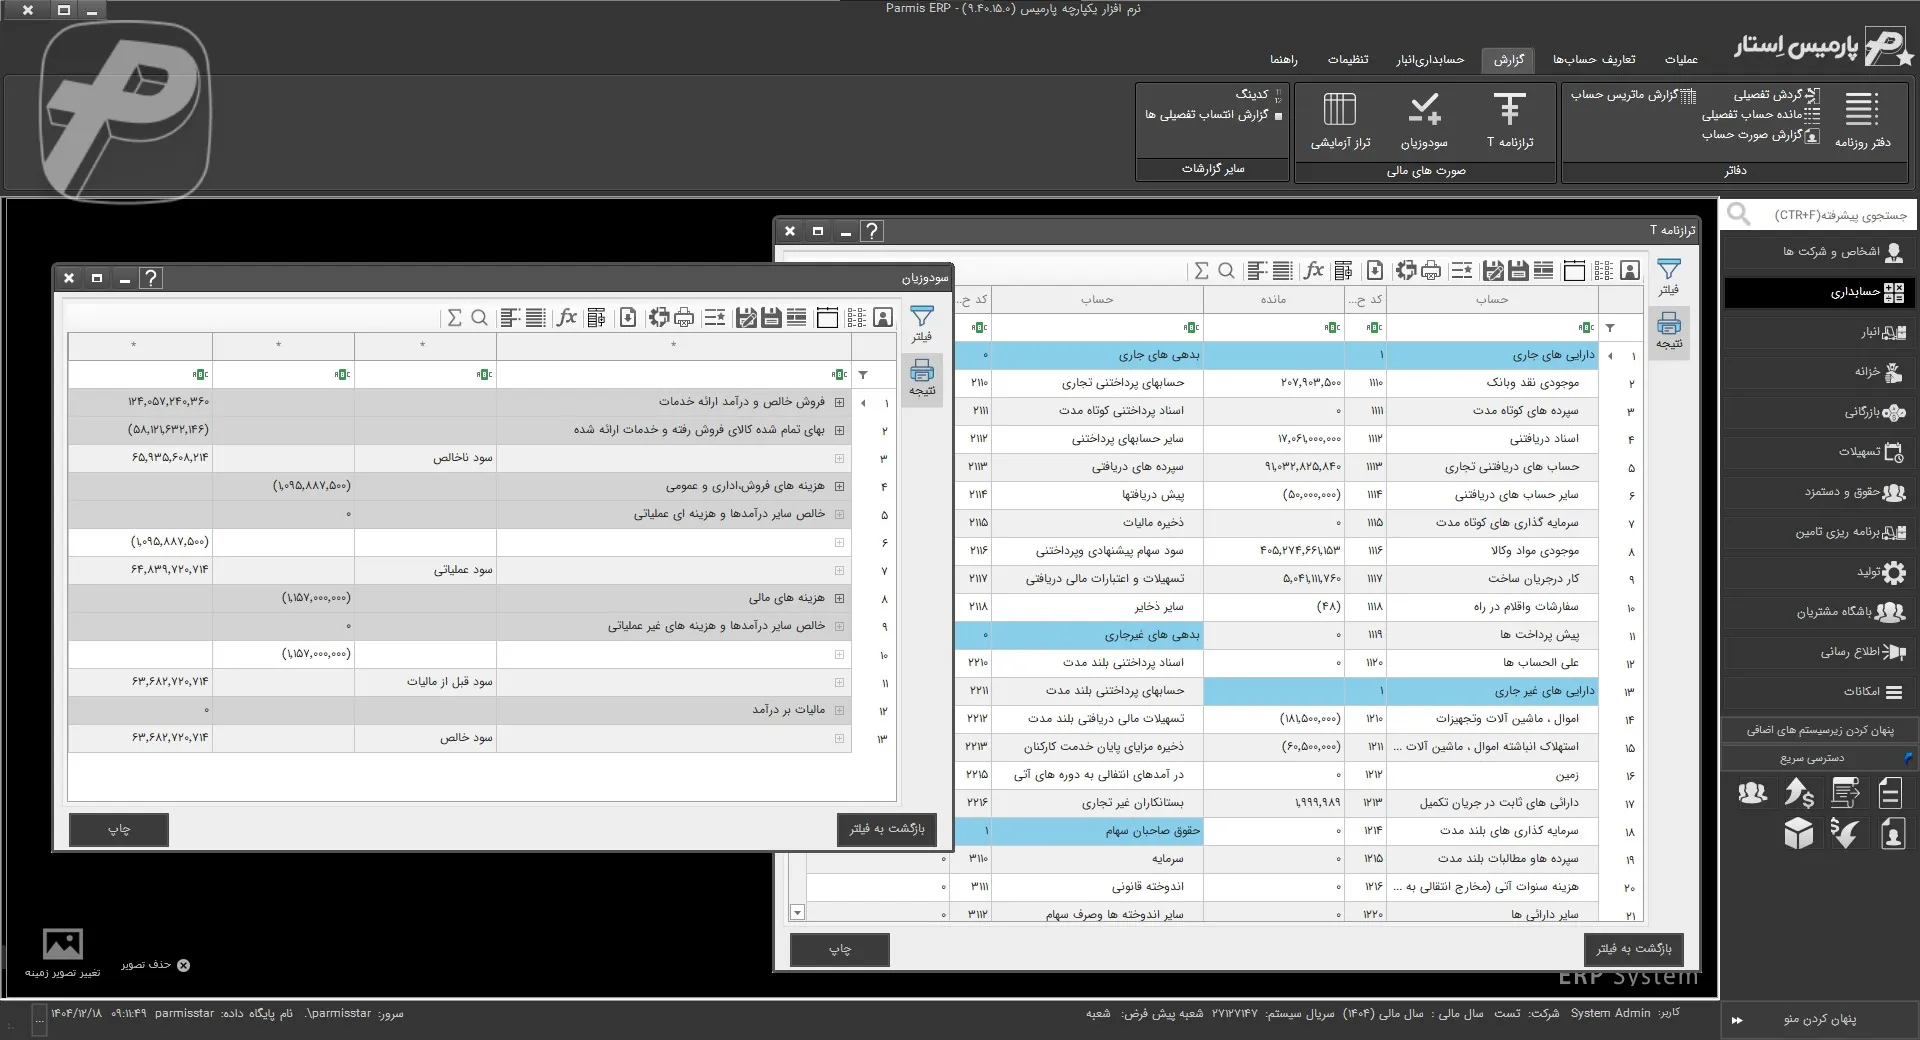Click بازگشت به فیلتر in سودوزیان window
Image resolution: width=1920 pixels, height=1040 pixels.
[x=887, y=829]
